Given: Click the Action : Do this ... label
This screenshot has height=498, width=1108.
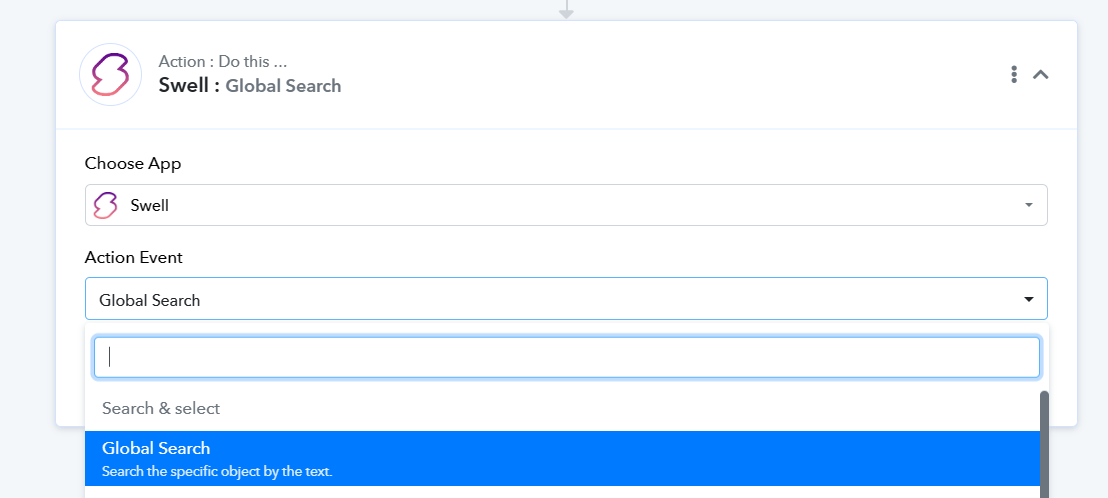Looking at the screenshot, I should pos(223,61).
